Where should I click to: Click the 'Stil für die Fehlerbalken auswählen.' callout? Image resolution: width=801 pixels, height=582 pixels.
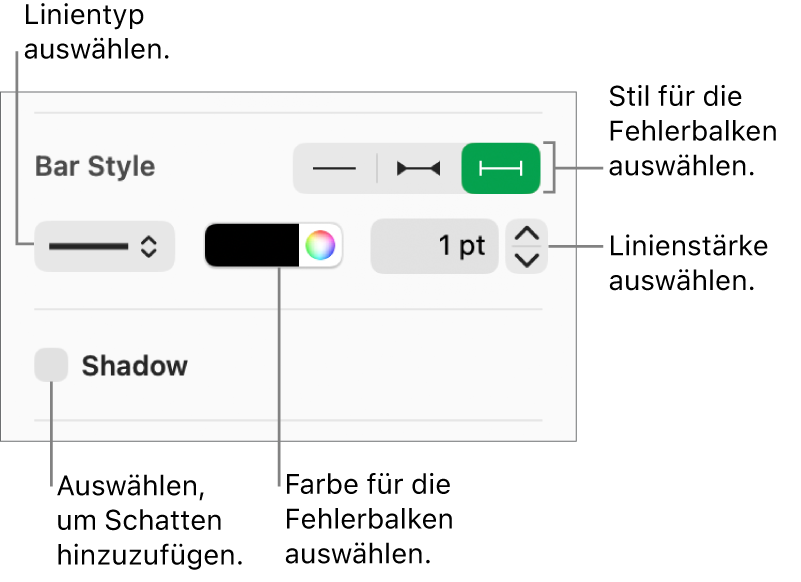click(693, 131)
